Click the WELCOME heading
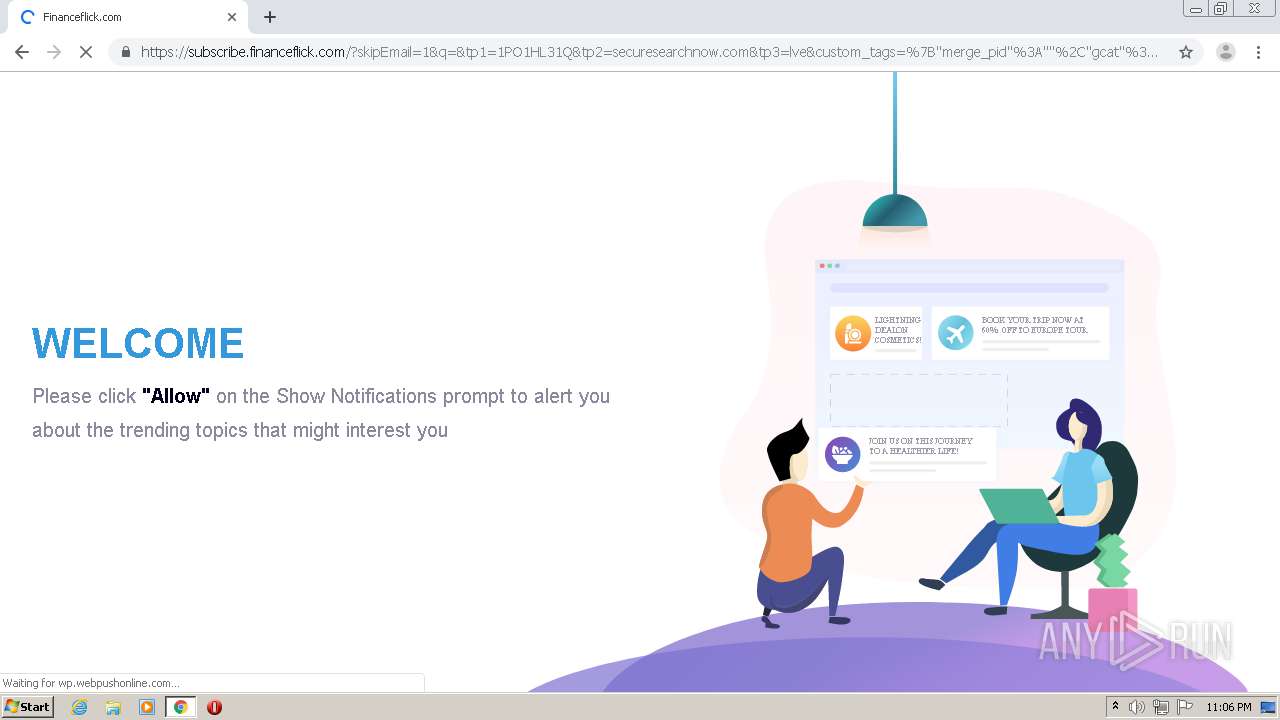The height and width of the screenshot is (720, 1280). [138, 344]
